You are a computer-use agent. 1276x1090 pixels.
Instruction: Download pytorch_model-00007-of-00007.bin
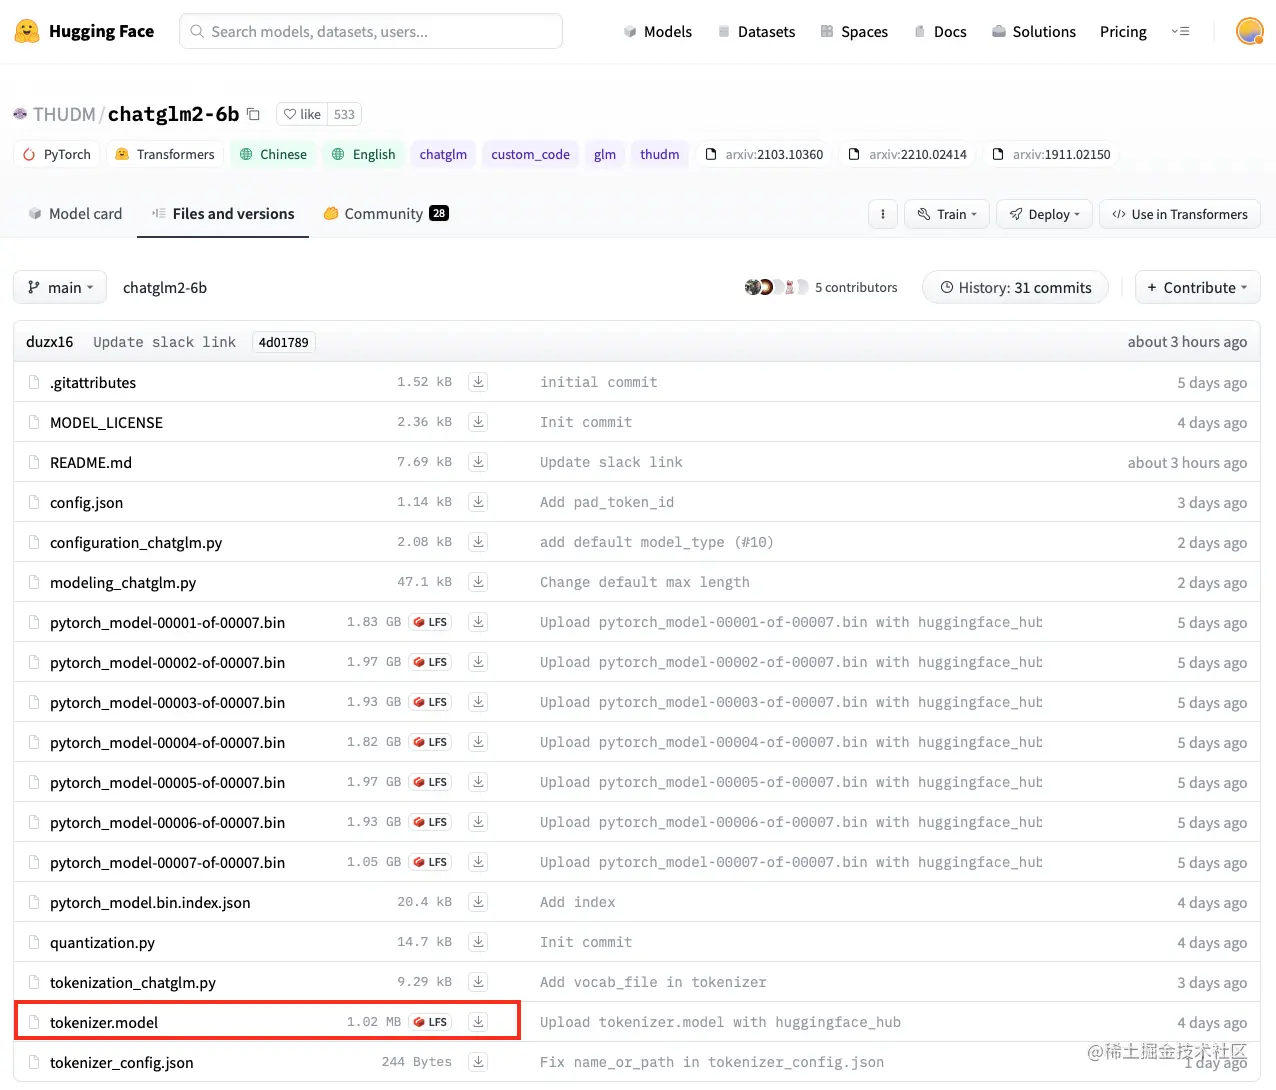pyautogui.click(x=479, y=862)
